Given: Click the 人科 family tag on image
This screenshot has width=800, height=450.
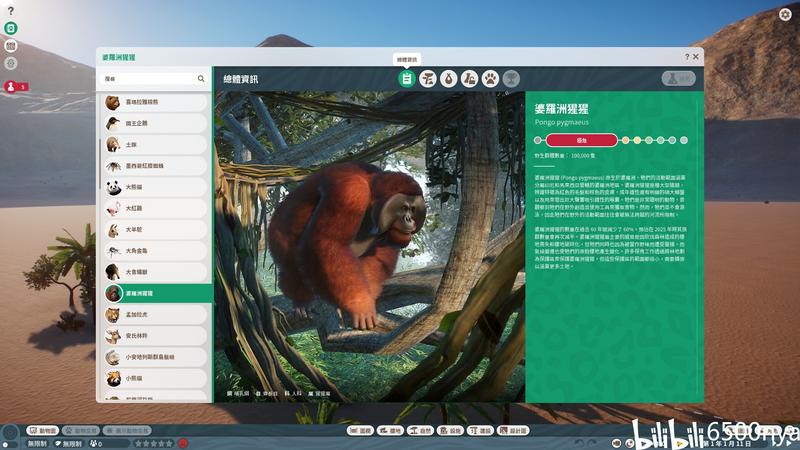Looking at the screenshot, I should coord(293,393).
